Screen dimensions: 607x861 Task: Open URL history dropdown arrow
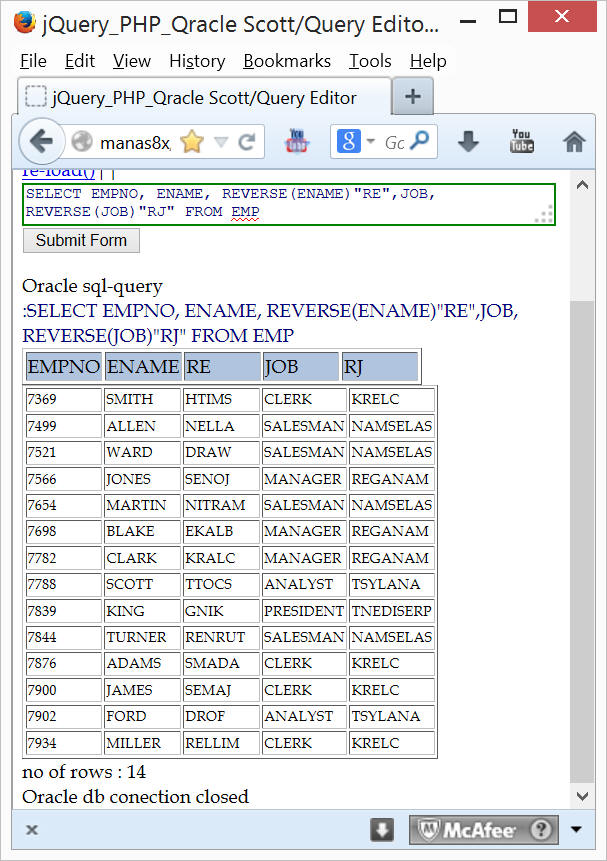coord(221,143)
